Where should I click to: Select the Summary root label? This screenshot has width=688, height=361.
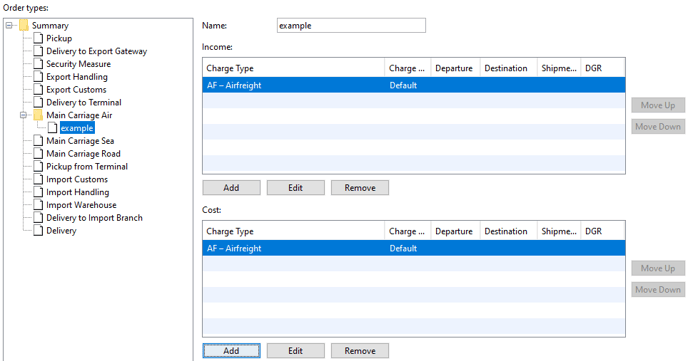50,25
